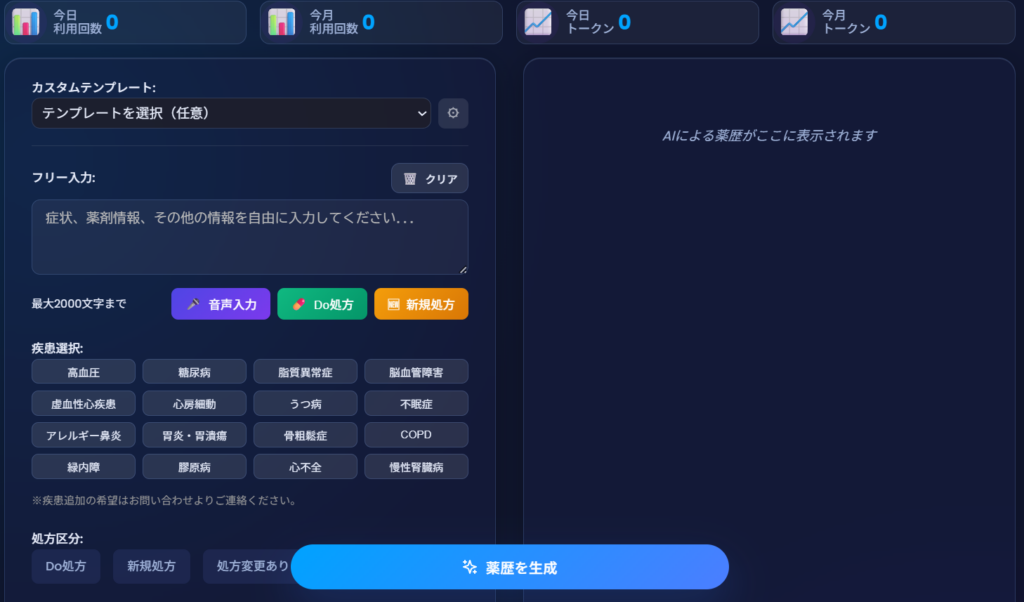
Task: Select the 慢性腎臓病 disease chip
Action: click(416, 467)
